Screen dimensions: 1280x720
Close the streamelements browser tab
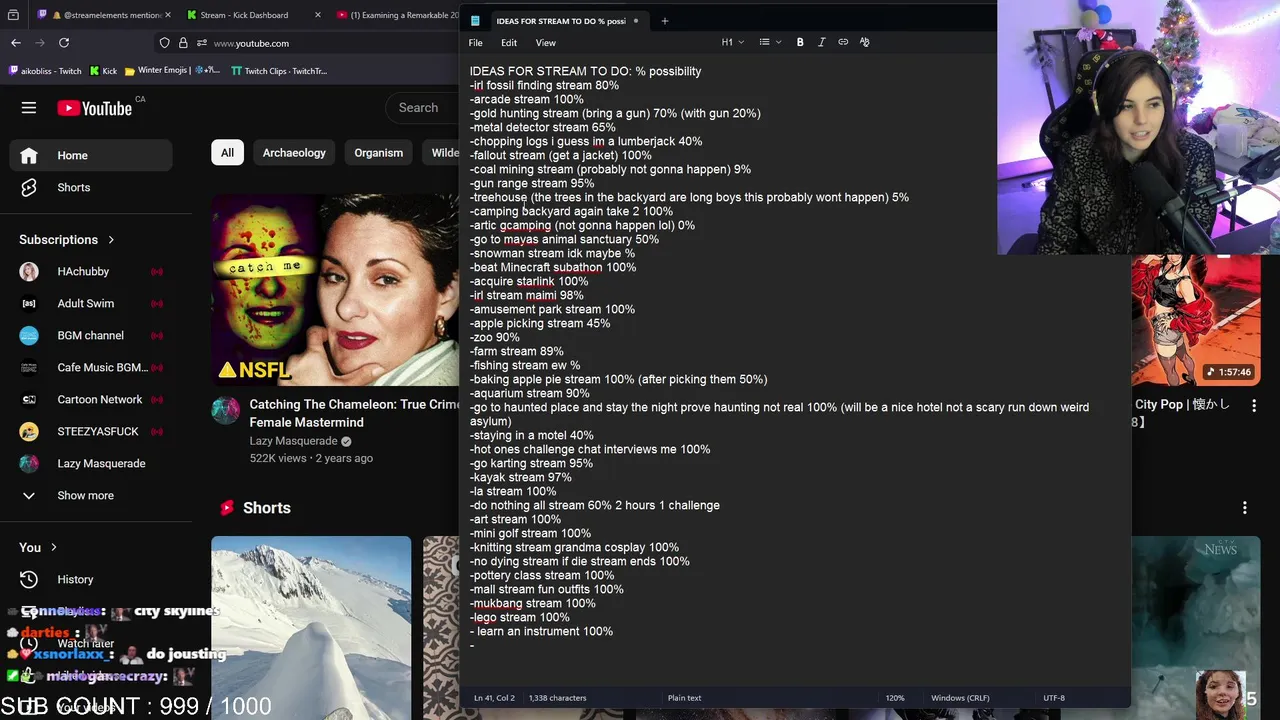167,15
